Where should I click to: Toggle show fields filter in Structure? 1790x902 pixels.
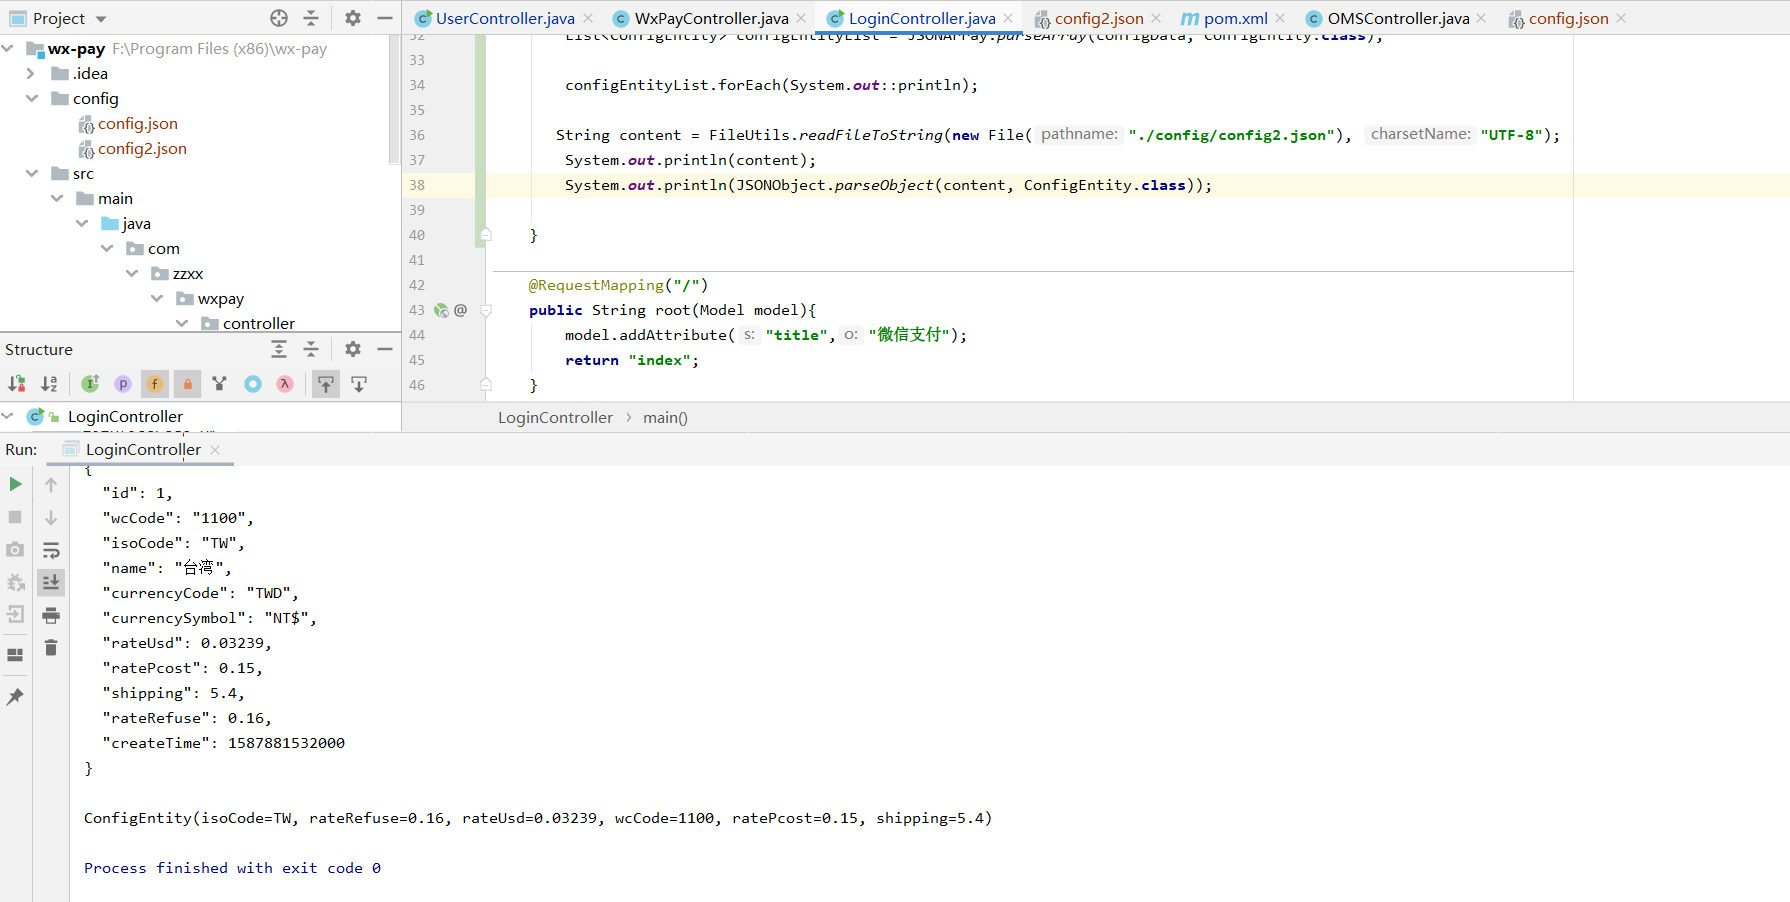[x=155, y=384]
